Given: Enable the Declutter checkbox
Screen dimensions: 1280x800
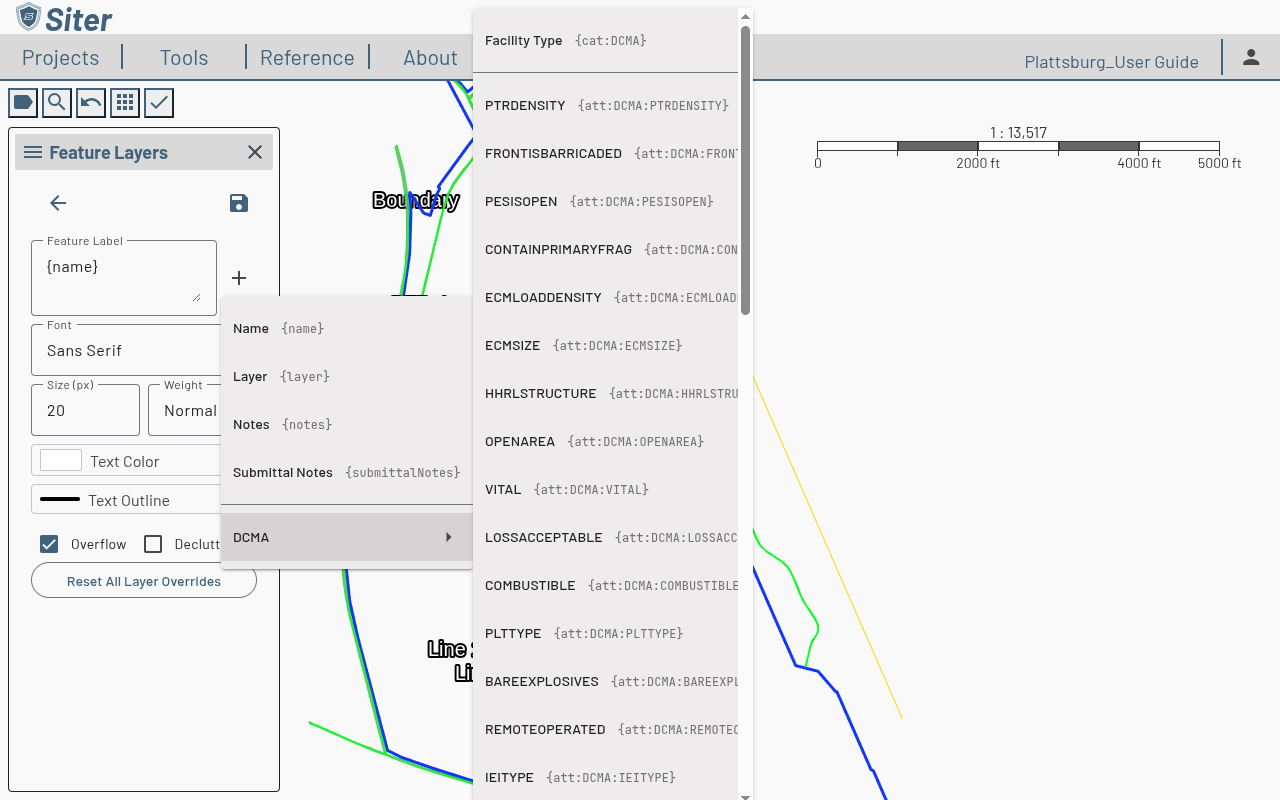Looking at the screenshot, I should click(153, 544).
